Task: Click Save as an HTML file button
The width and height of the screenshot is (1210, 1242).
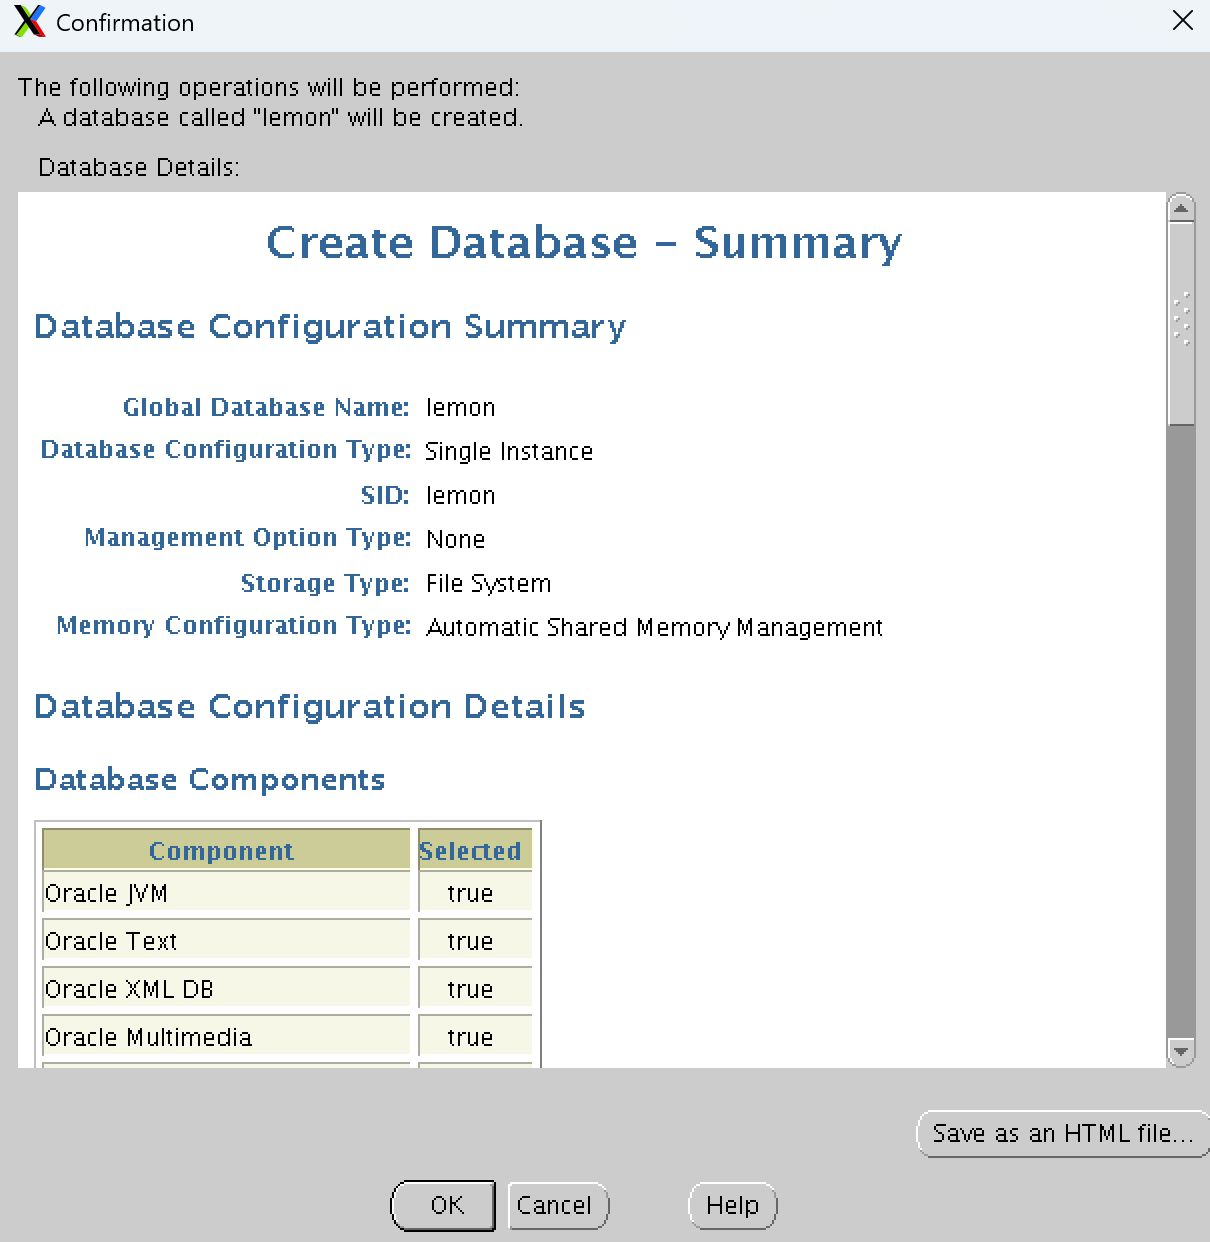Action: tap(1063, 1134)
